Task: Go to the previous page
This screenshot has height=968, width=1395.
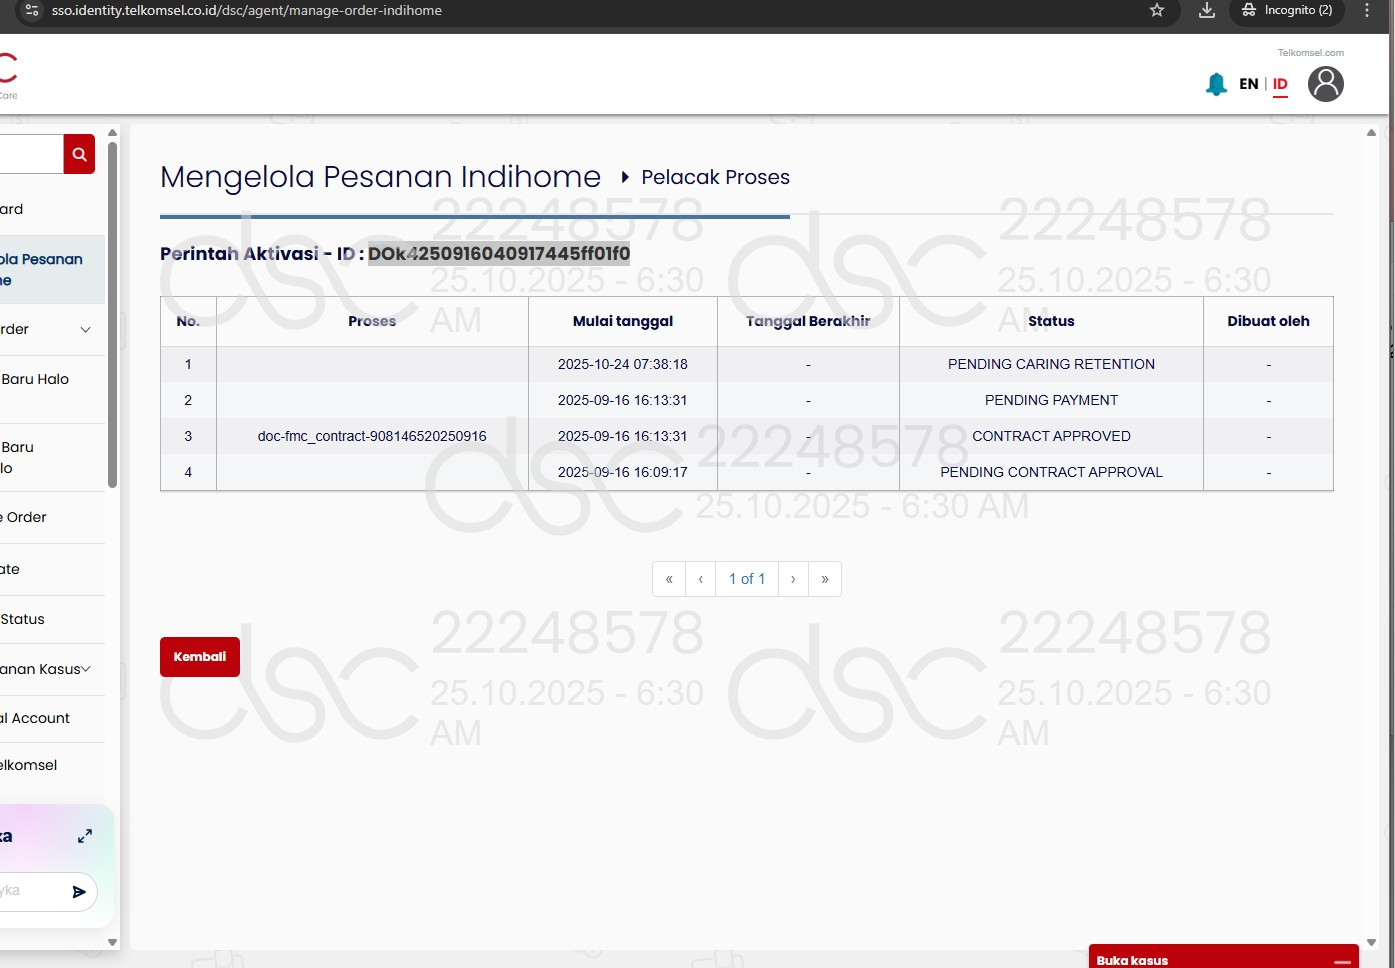Action: click(701, 579)
